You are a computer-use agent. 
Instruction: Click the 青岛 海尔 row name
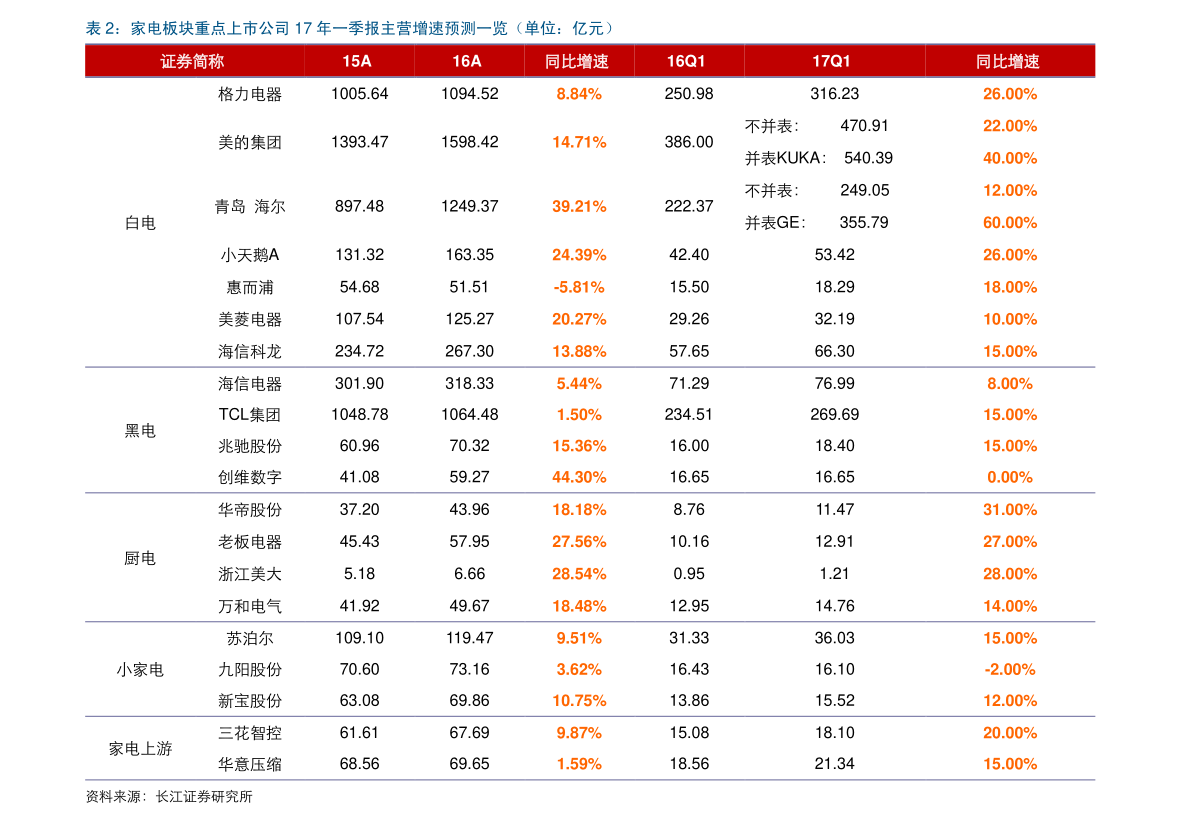click(250, 207)
